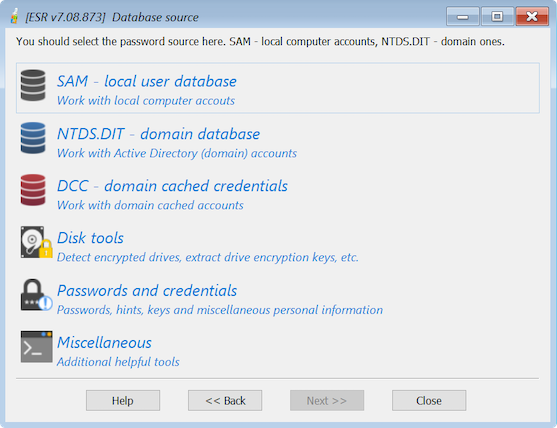
Task: Click "Work with Active Directory (domain) accounts" text
Action: (x=177, y=153)
